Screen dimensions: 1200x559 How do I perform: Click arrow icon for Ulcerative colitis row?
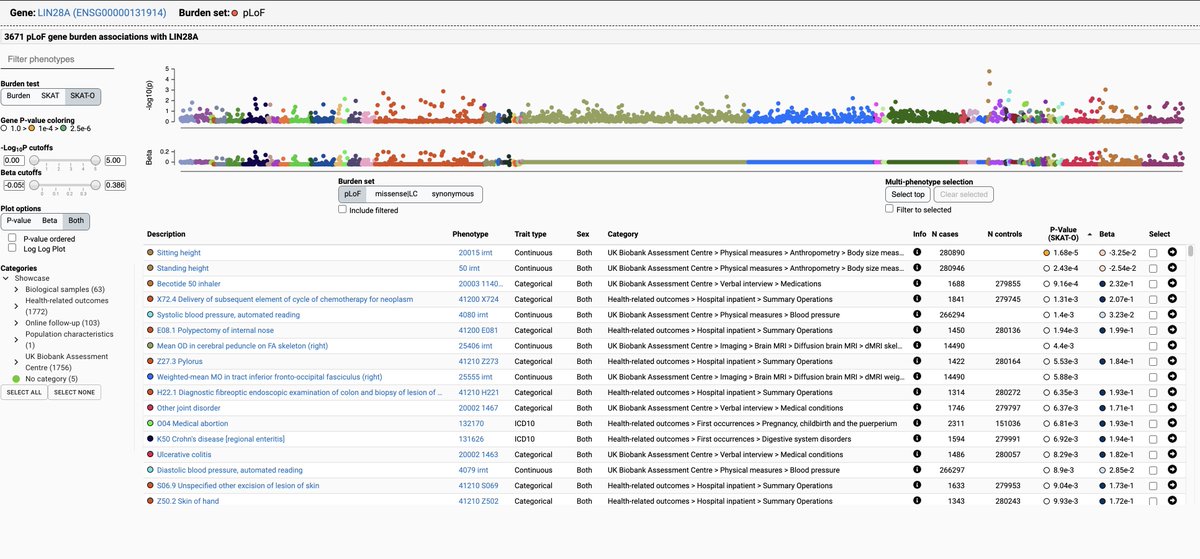coord(1172,454)
